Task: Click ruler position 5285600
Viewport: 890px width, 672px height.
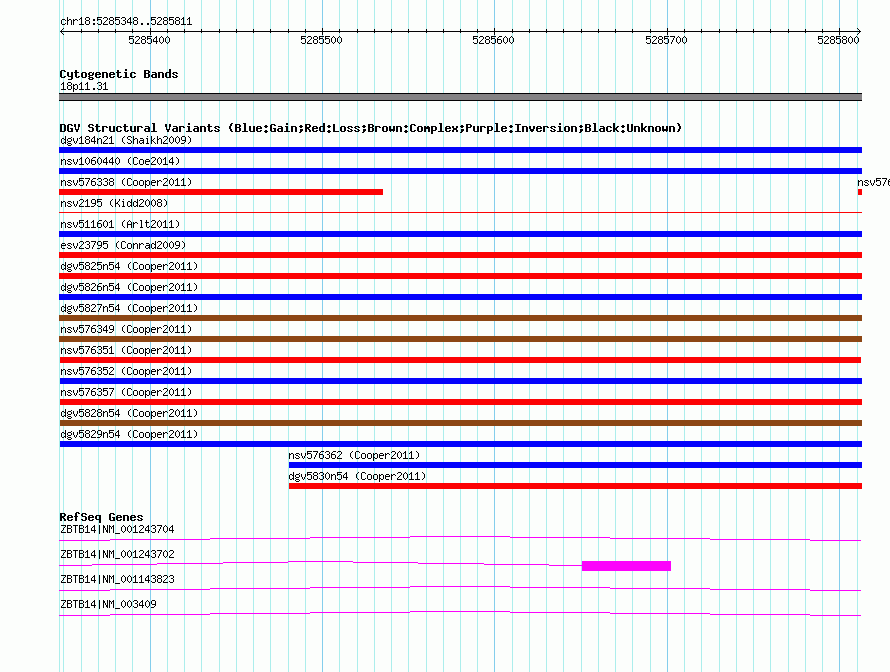Action: [x=493, y=40]
